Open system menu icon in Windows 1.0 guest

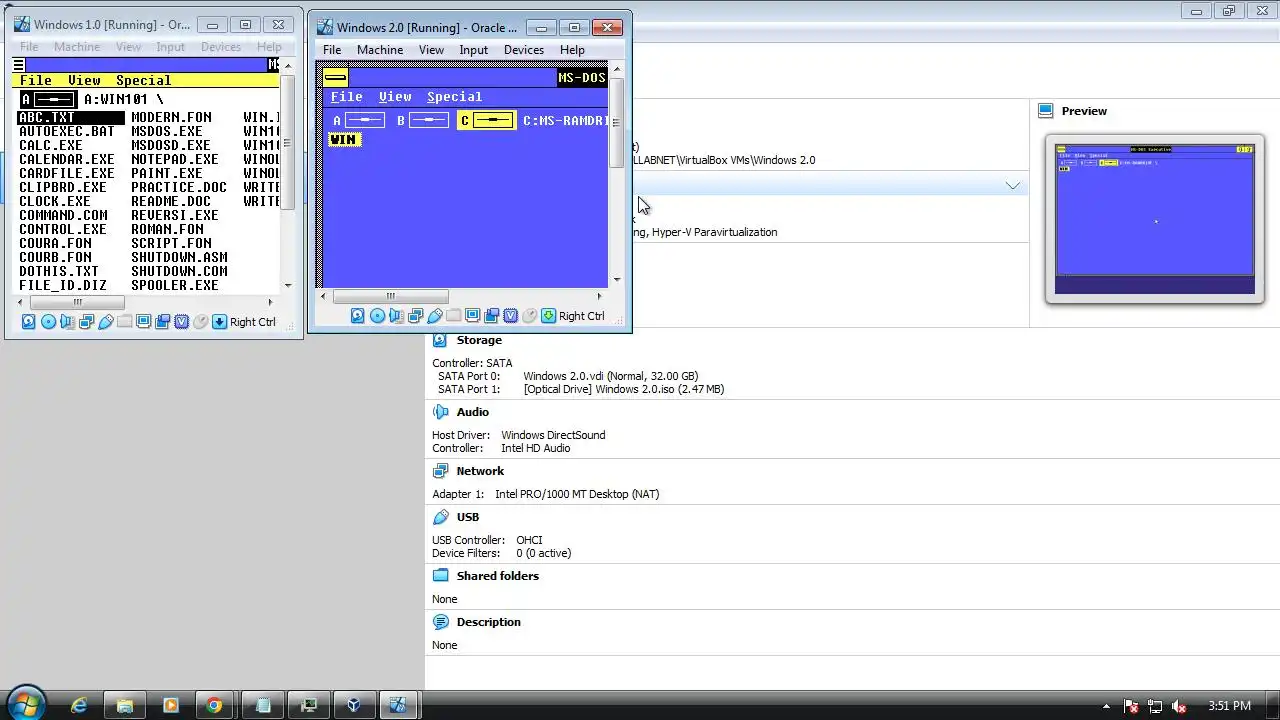pos(19,65)
